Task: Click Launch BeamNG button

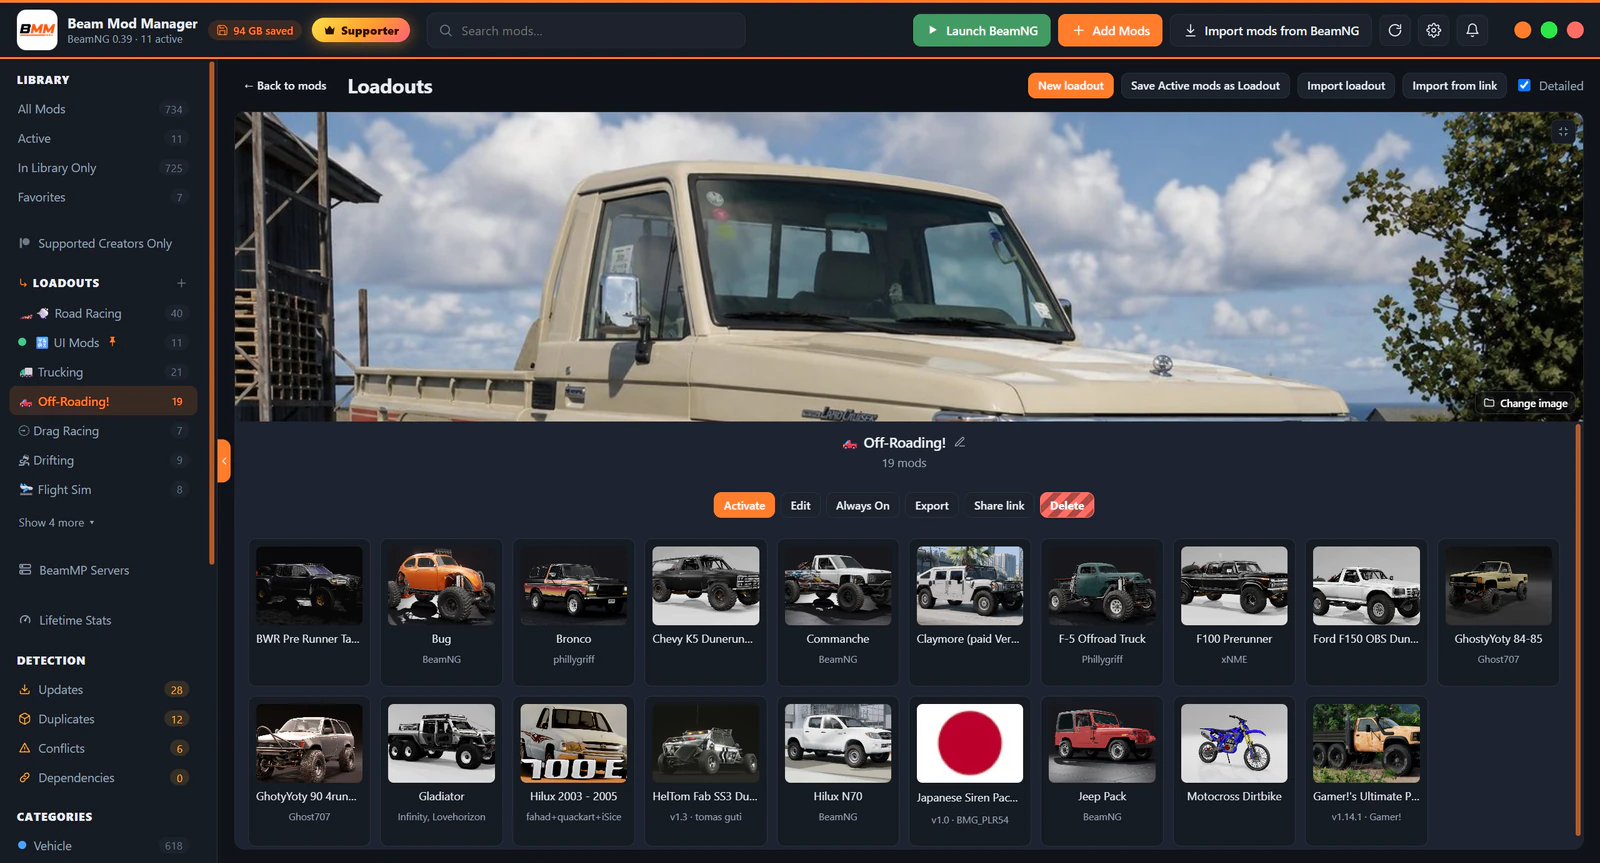Action: pyautogui.click(x=981, y=31)
